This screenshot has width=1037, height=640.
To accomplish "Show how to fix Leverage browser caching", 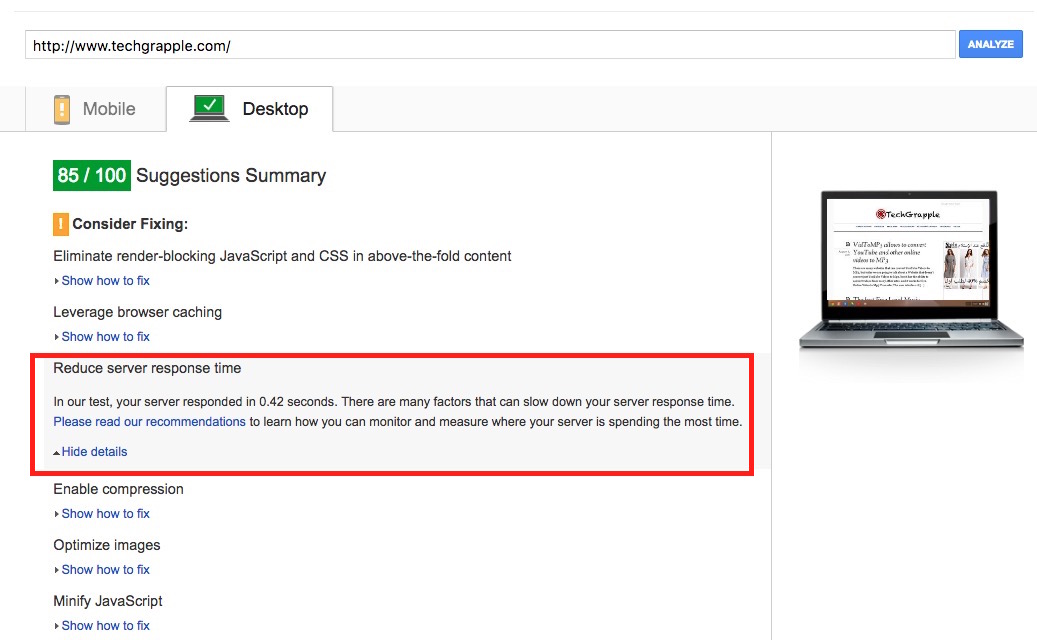I will pyautogui.click(x=105, y=337).
